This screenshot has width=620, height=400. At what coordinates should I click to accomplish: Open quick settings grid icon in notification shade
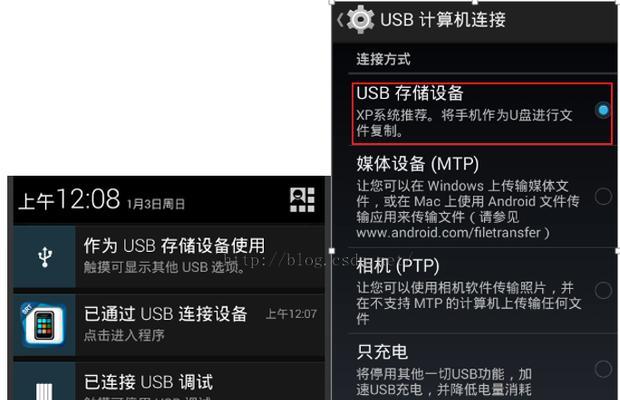coord(302,200)
